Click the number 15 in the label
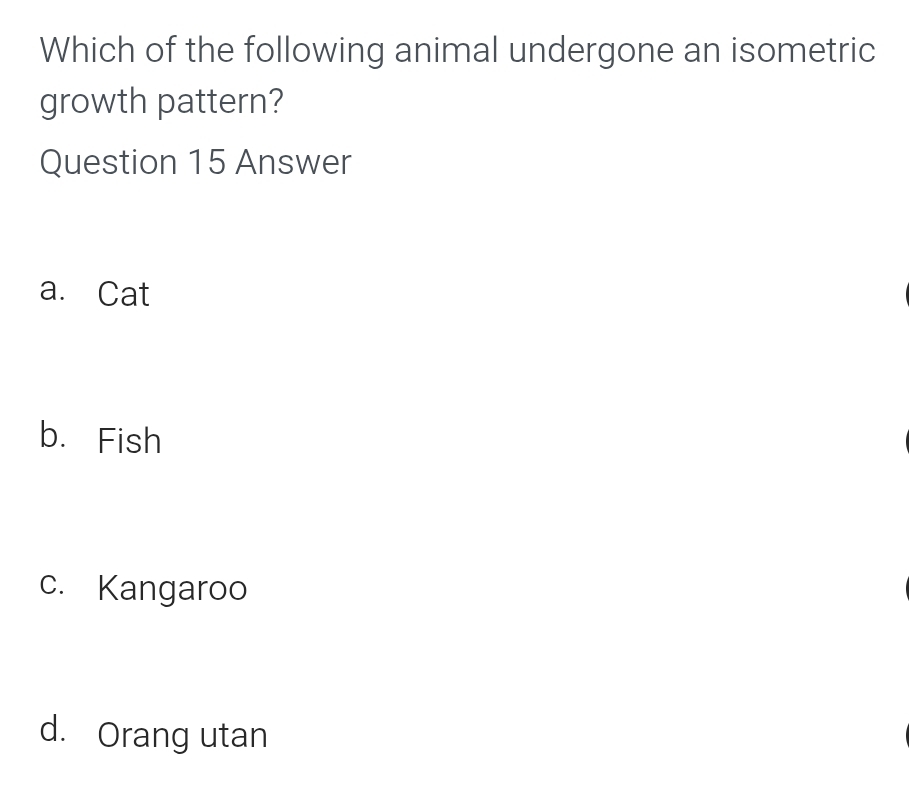909x788 pixels. coord(206,162)
